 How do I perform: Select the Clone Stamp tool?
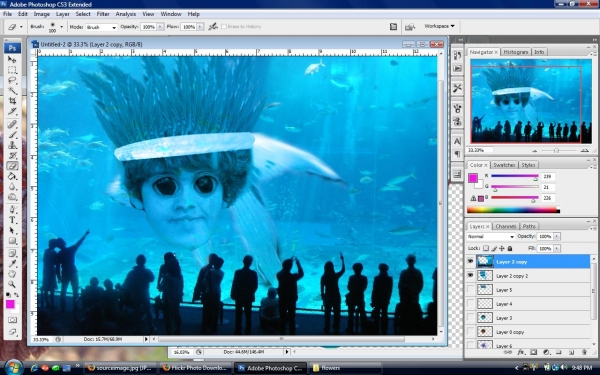click(x=12, y=145)
